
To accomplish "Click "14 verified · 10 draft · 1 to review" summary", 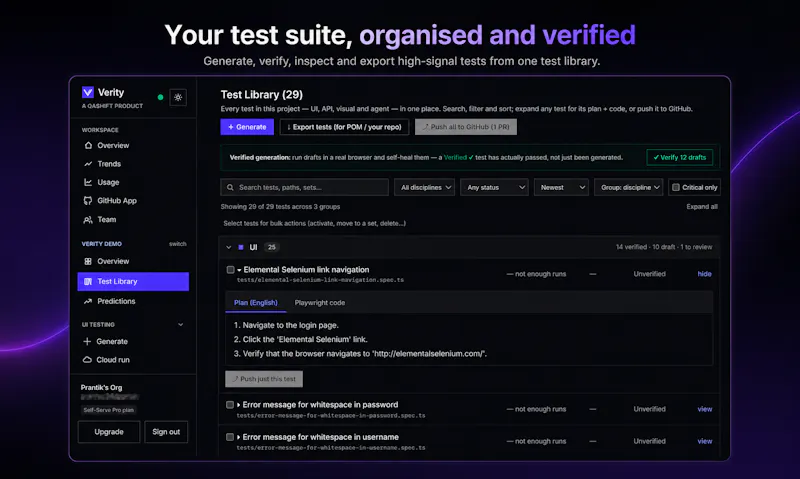I will 664,247.
